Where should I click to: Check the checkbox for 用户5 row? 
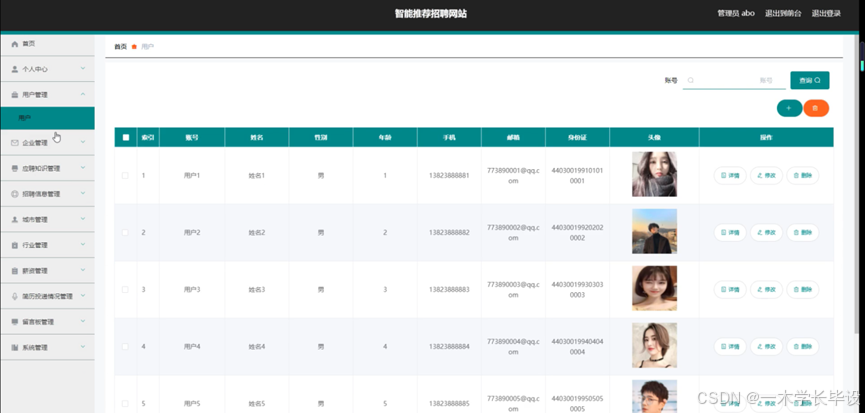tap(125, 404)
